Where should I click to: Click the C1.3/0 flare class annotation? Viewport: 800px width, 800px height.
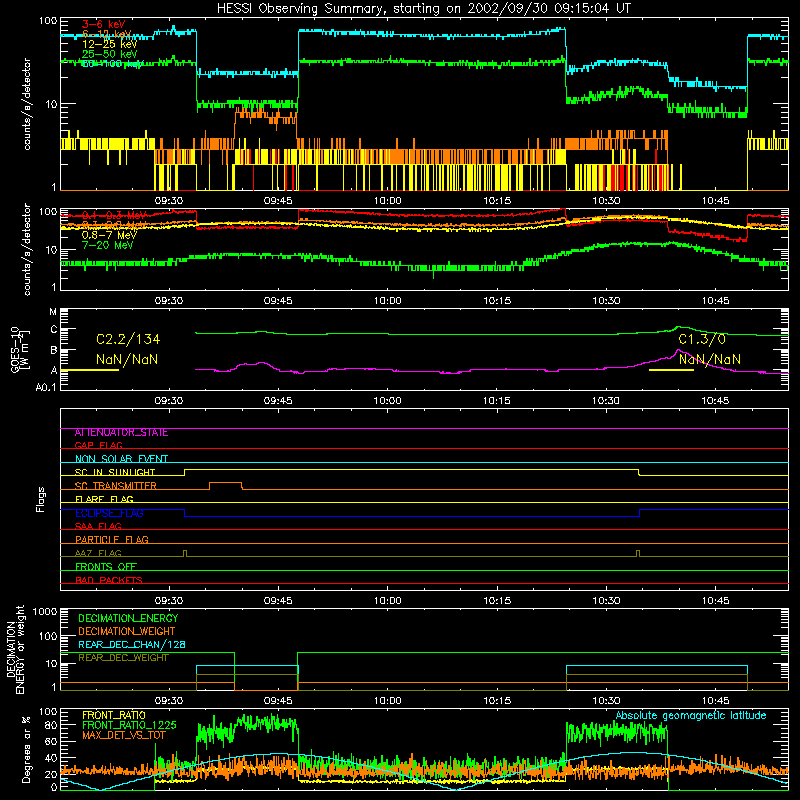point(702,339)
